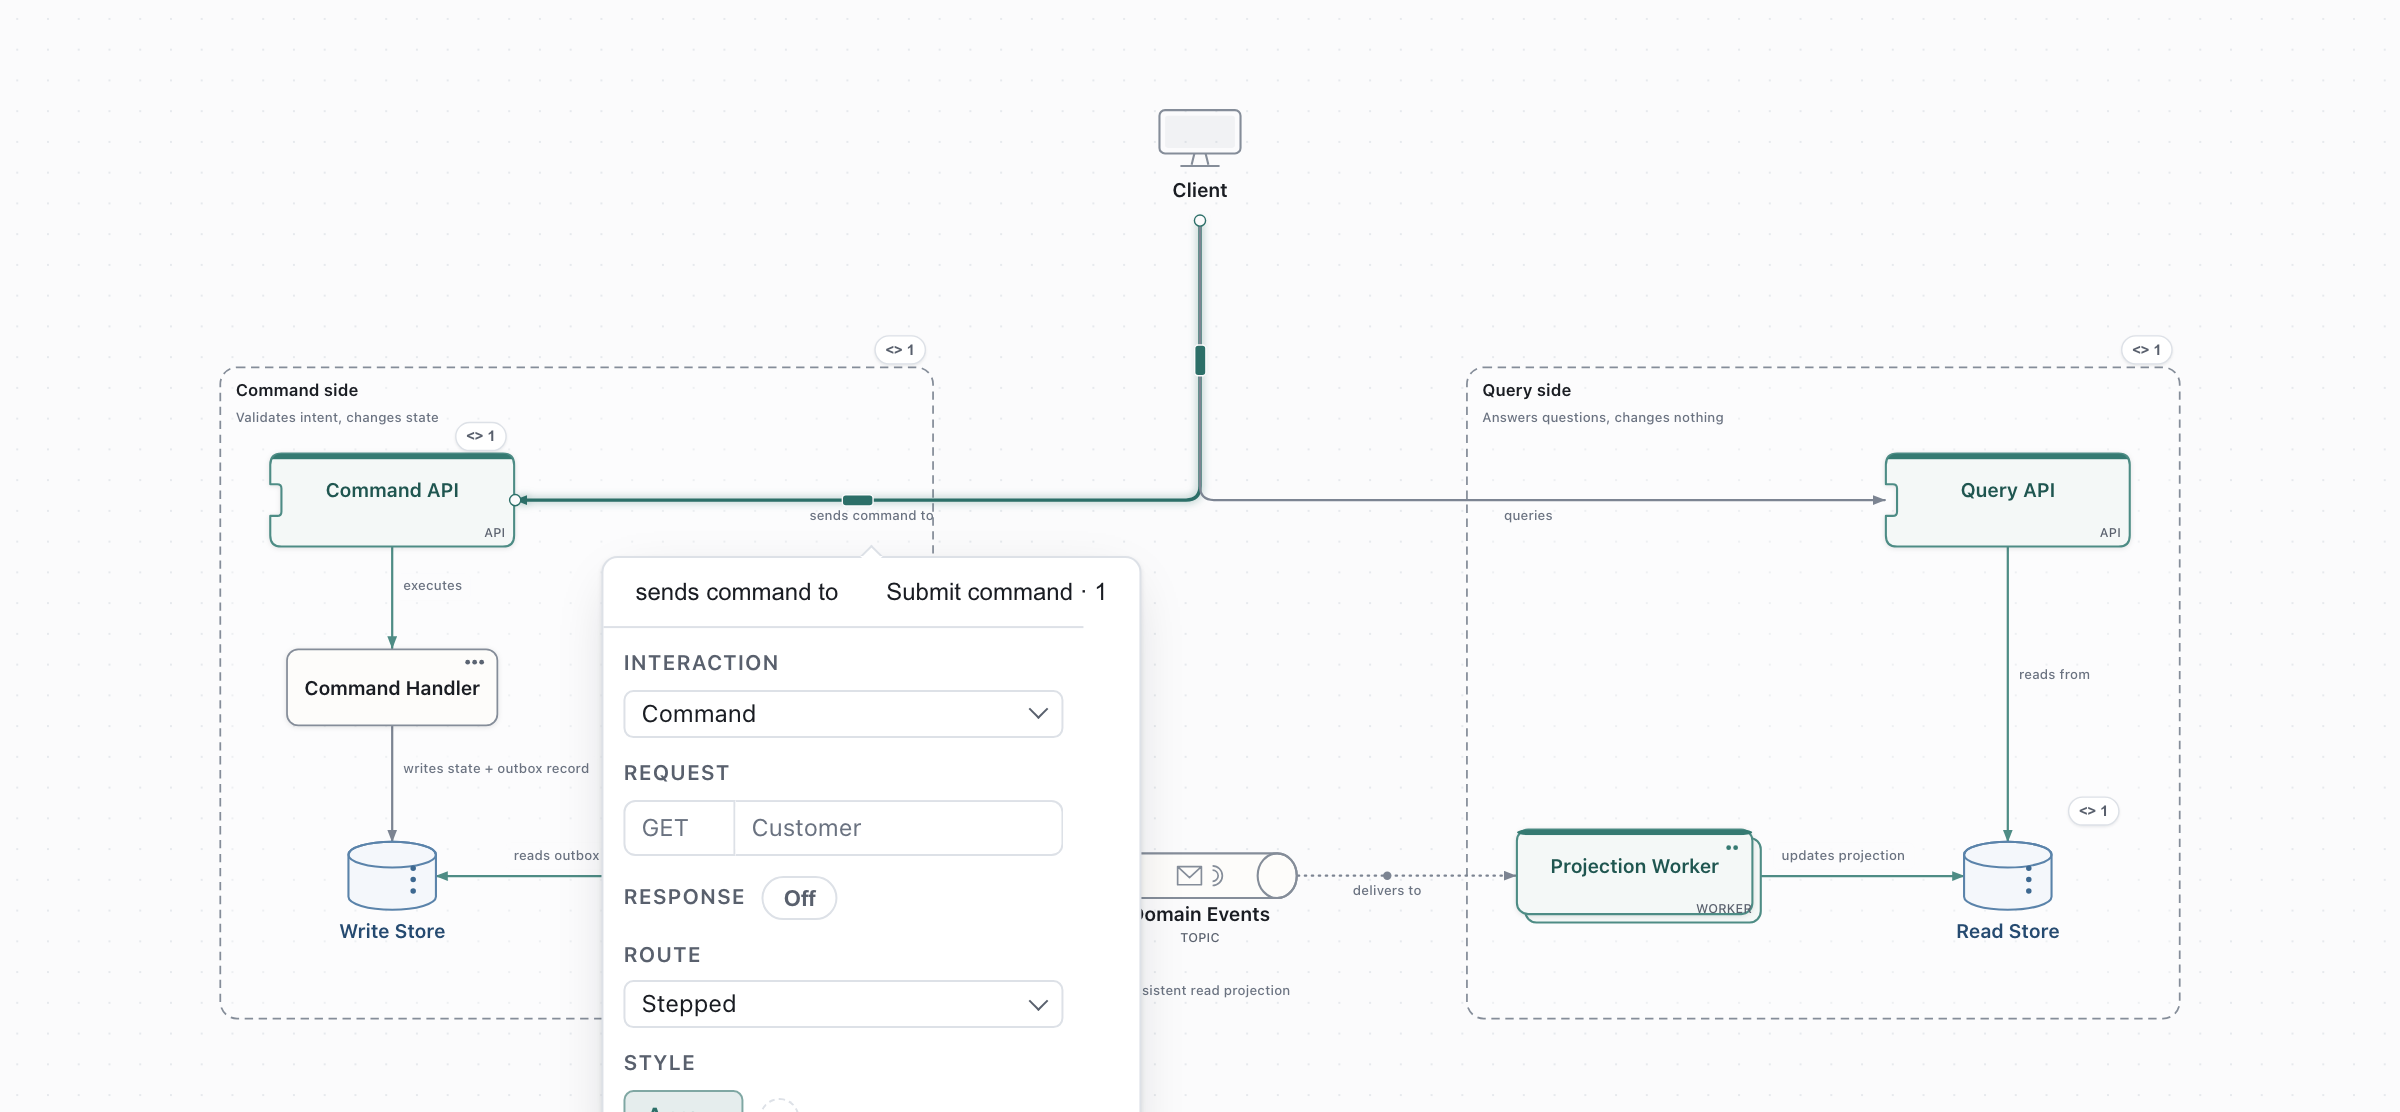This screenshot has width=2400, height=1112.
Task: Select the Read Store database icon
Action: coord(2008,876)
